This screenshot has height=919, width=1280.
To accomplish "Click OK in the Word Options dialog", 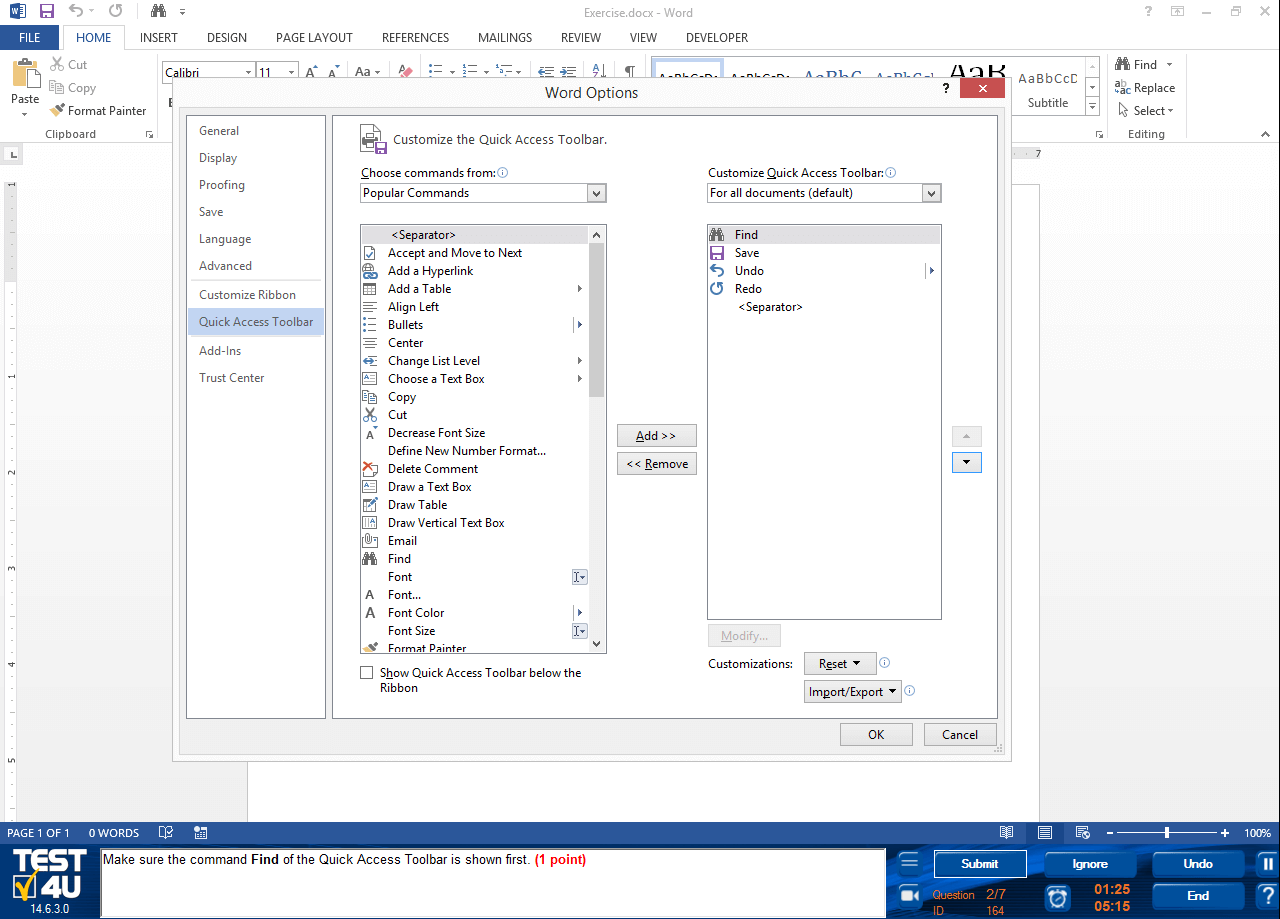I will [x=876, y=735].
